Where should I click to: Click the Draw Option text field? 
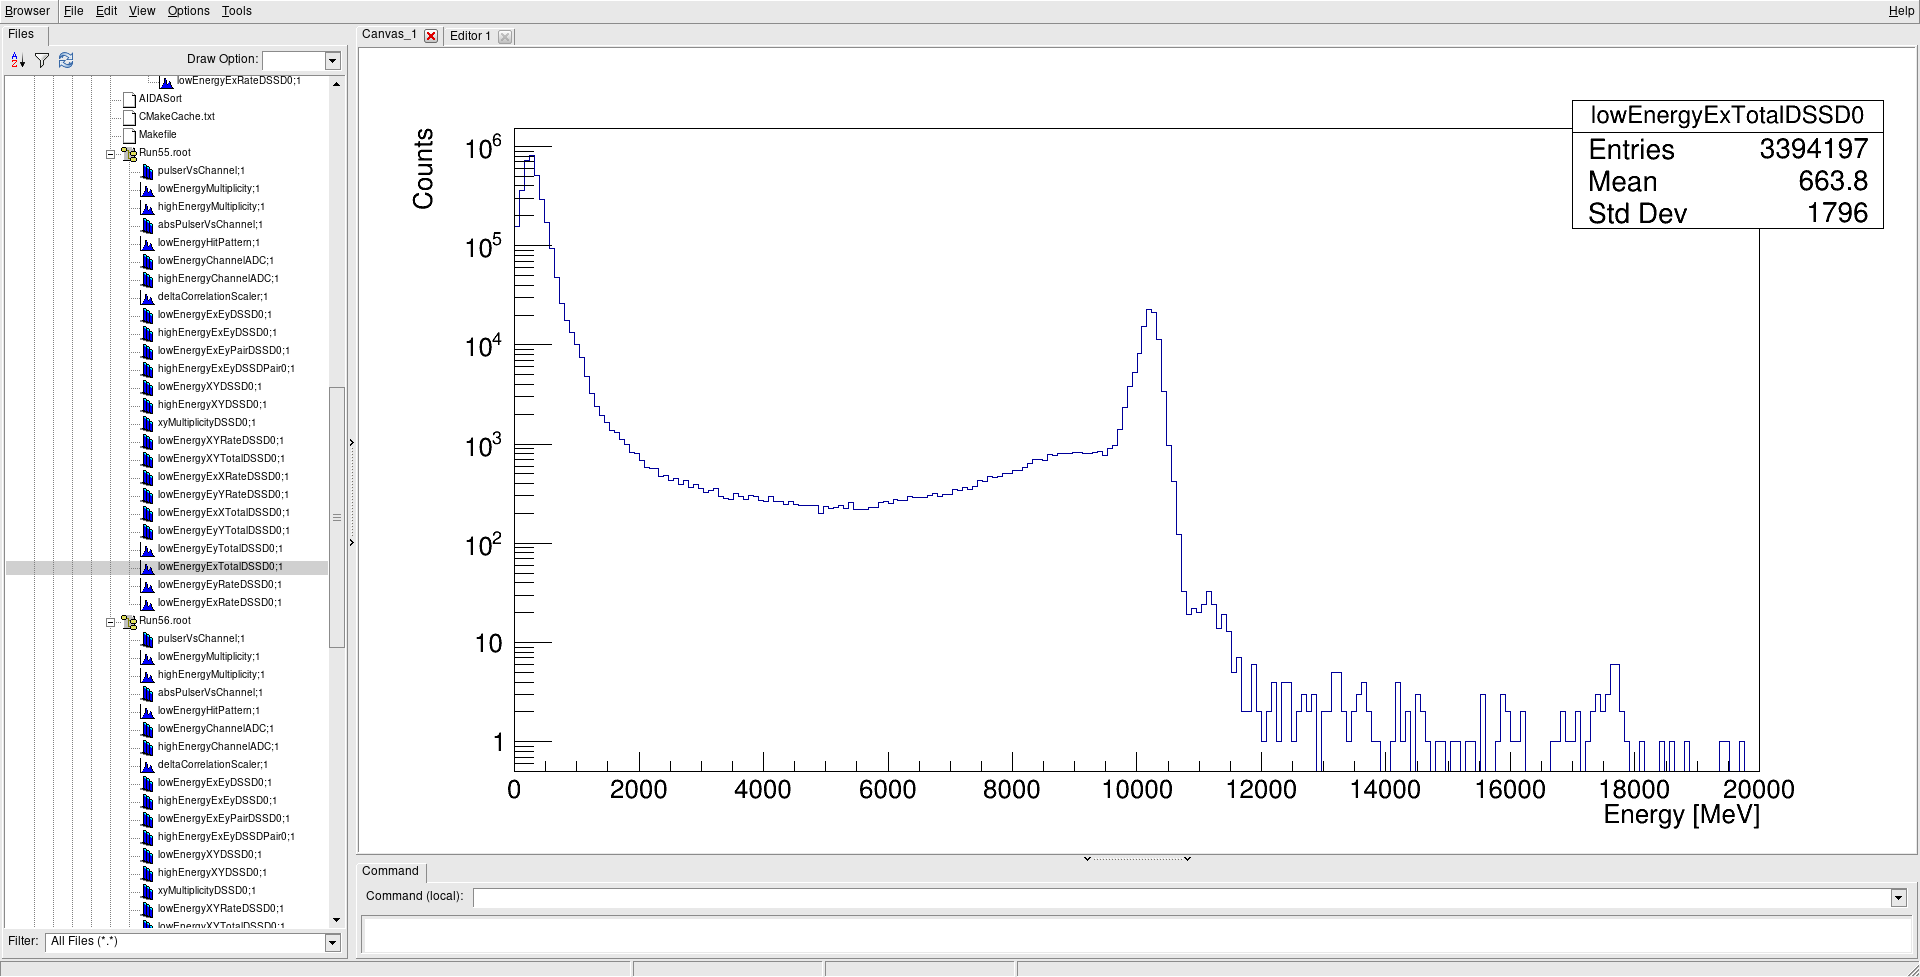click(294, 61)
